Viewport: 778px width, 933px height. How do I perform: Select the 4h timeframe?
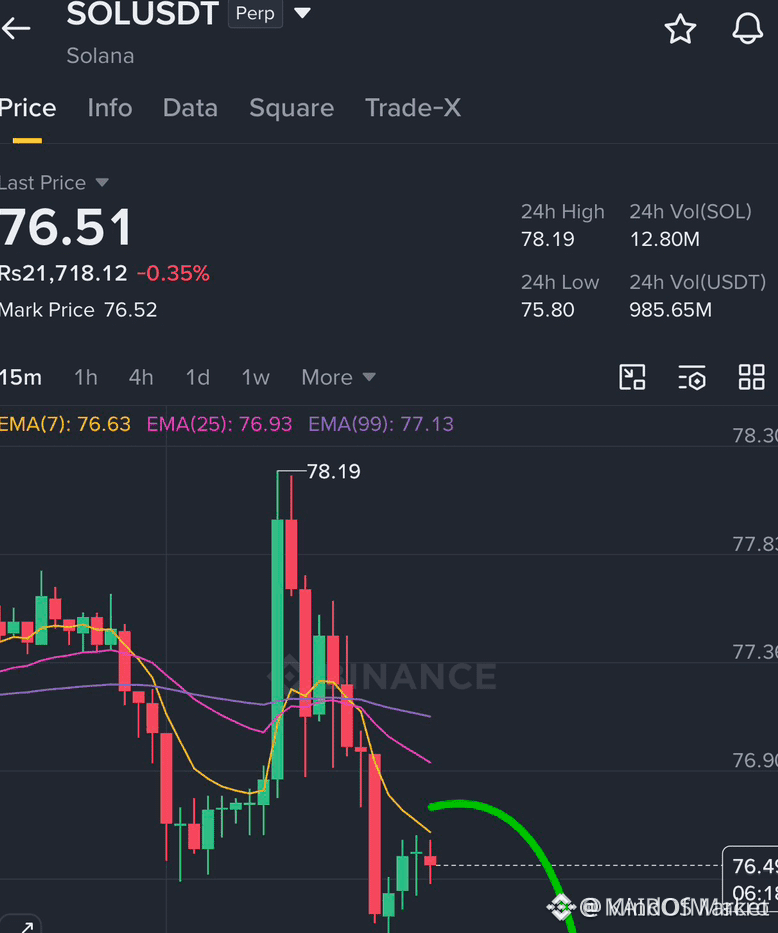(x=141, y=377)
